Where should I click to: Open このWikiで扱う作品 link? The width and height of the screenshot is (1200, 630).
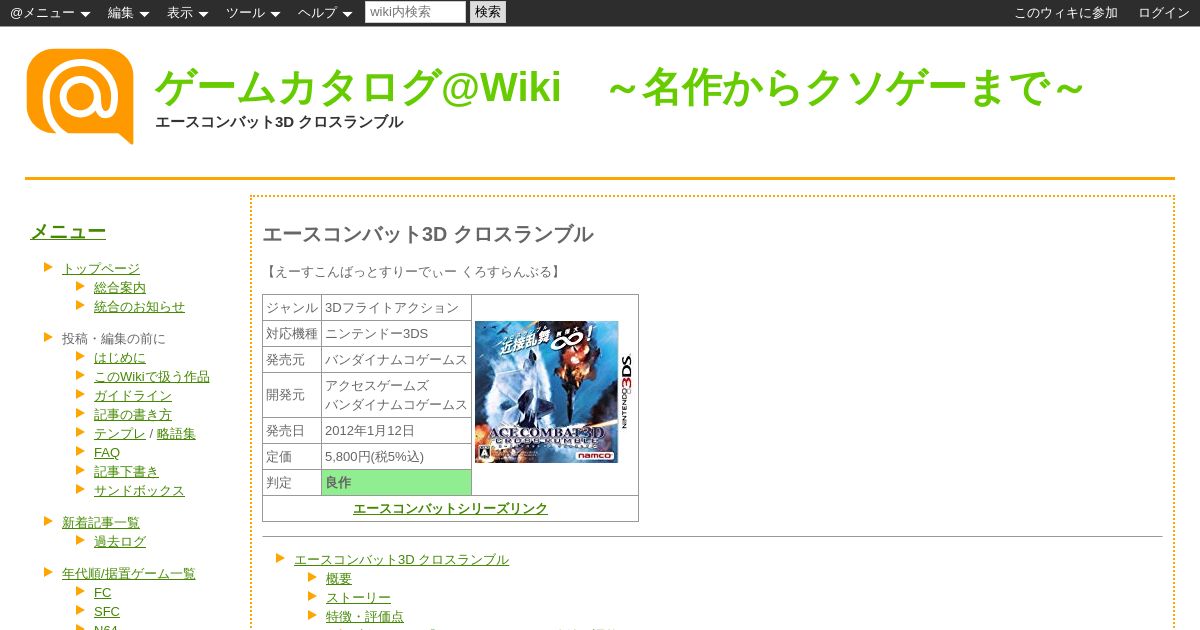[152, 376]
